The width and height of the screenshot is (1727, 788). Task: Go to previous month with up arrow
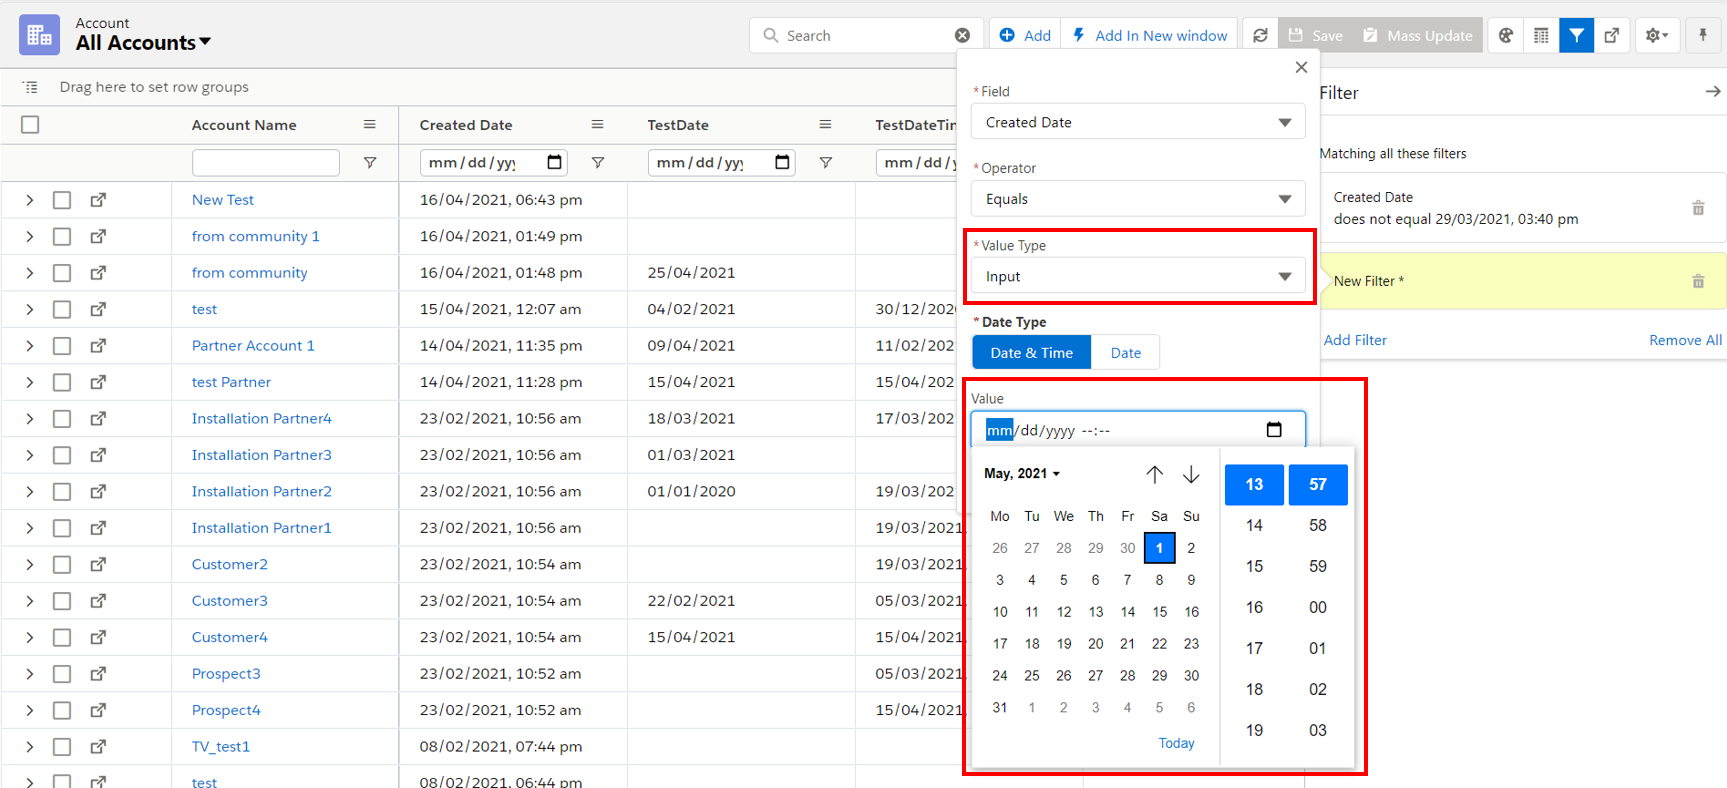pyautogui.click(x=1154, y=474)
